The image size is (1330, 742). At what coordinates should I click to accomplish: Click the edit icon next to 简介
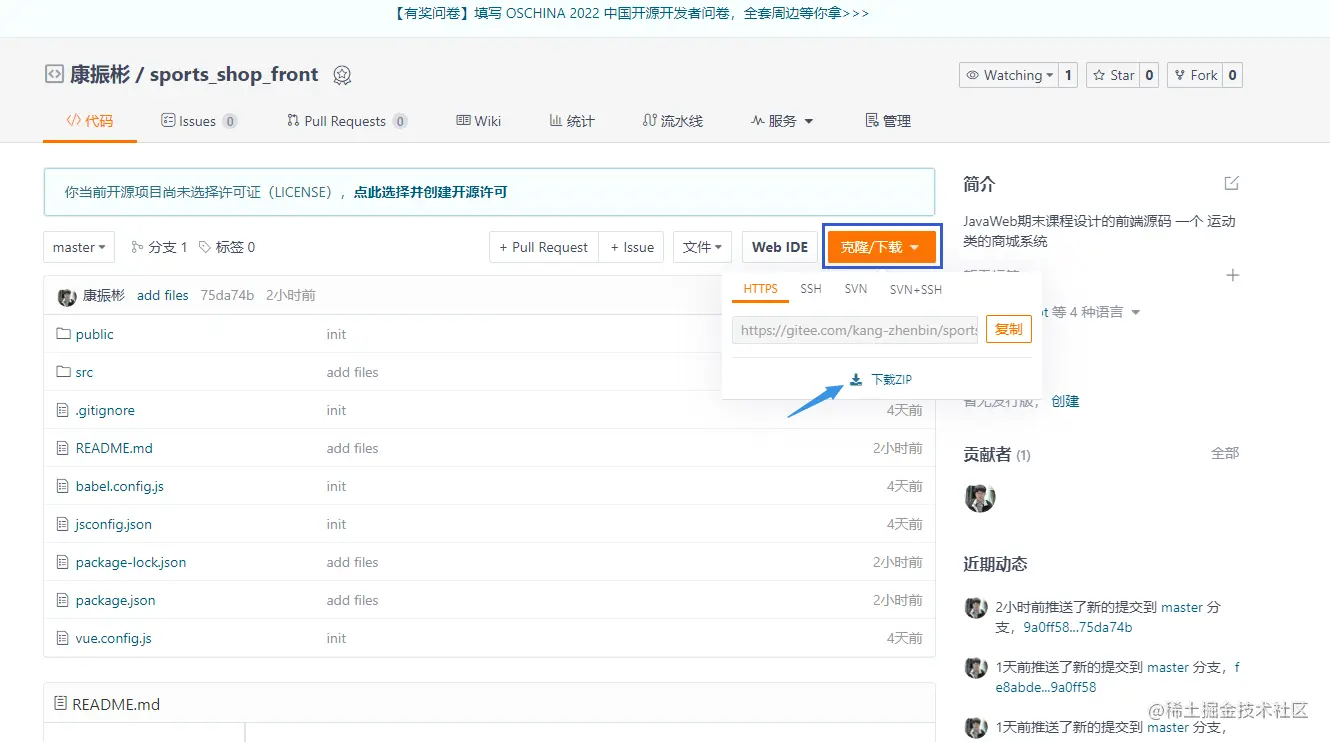pyautogui.click(x=1232, y=183)
